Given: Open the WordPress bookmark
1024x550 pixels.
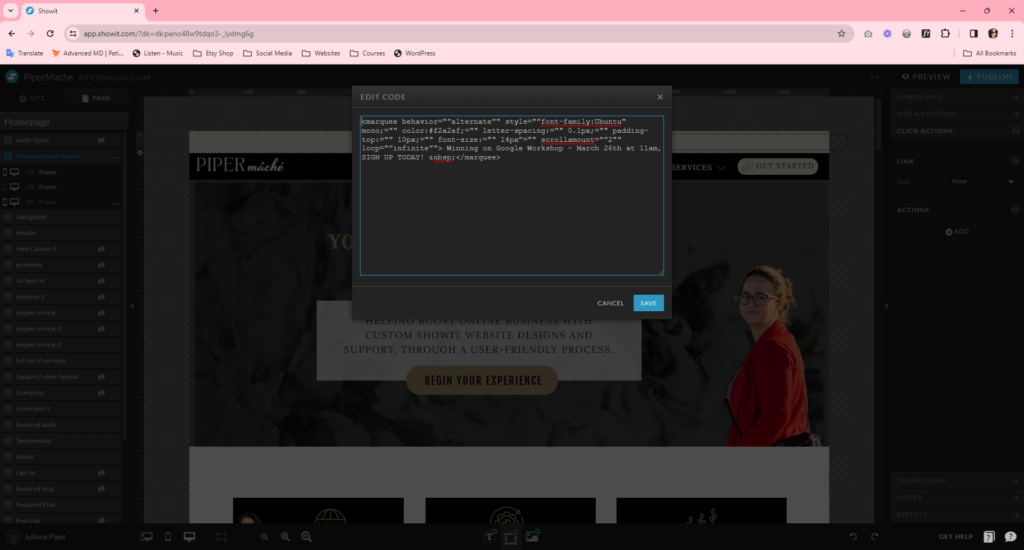Looking at the screenshot, I should point(414,54).
